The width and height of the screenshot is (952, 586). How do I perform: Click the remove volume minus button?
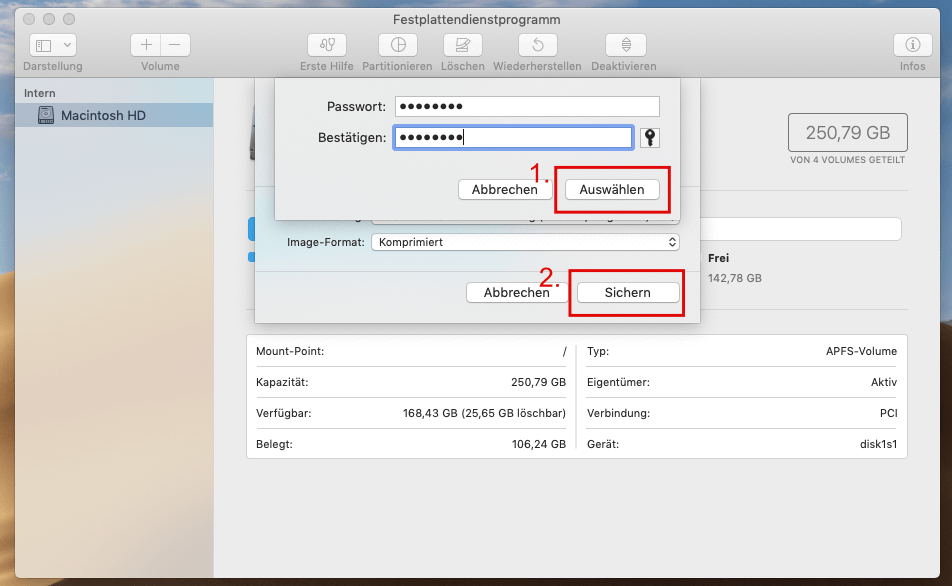point(175,45)
